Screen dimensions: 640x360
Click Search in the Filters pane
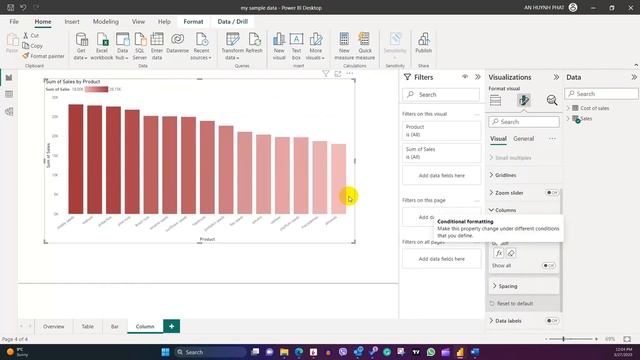[441, 95]
